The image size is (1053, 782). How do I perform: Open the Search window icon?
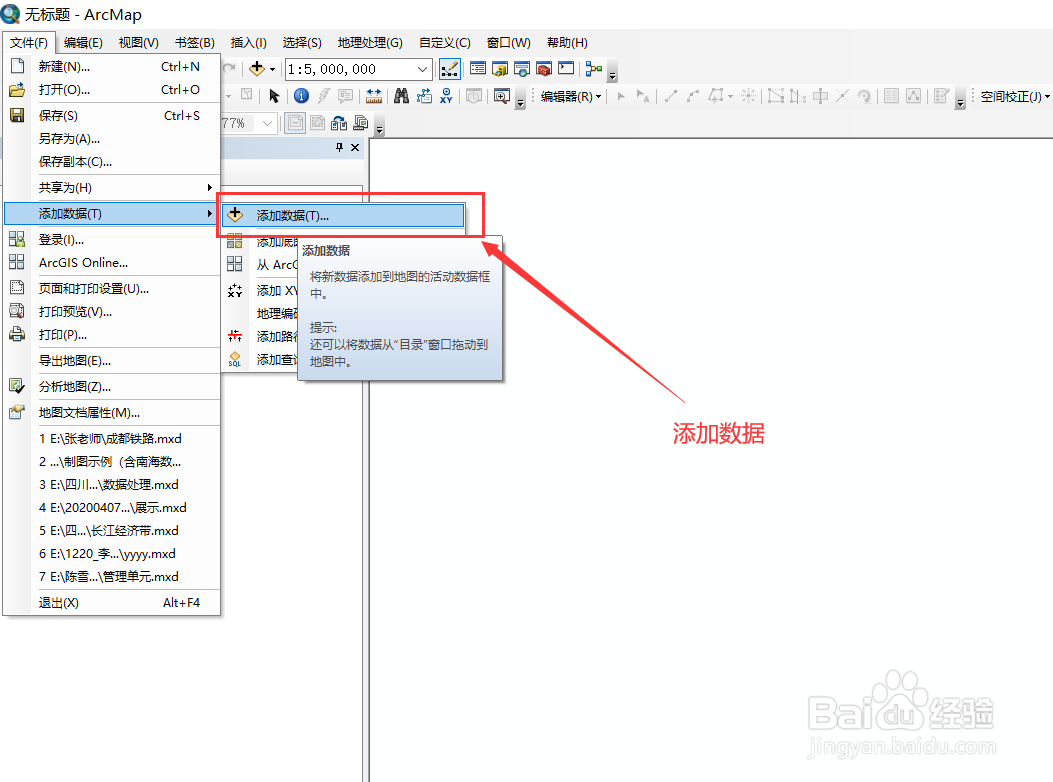pos(522,69)
